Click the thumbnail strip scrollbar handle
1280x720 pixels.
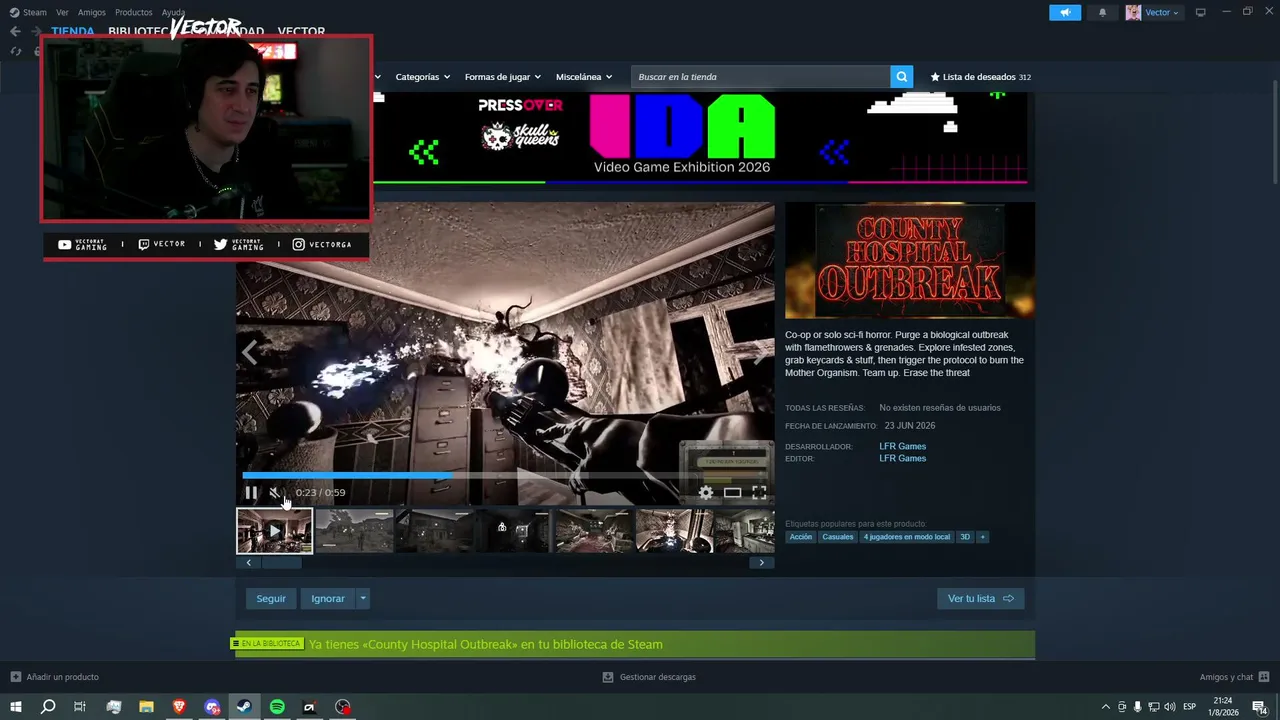pyautogui.click(x=281, y=562)
